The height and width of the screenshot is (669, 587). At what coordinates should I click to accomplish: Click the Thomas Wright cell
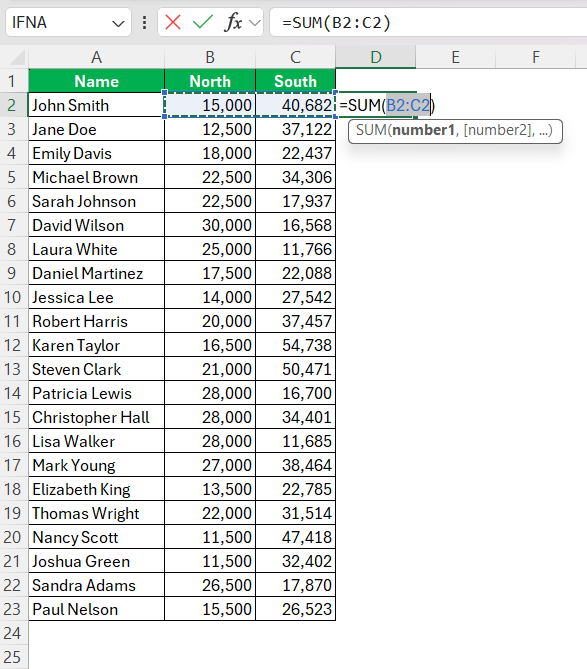point(96,513)
